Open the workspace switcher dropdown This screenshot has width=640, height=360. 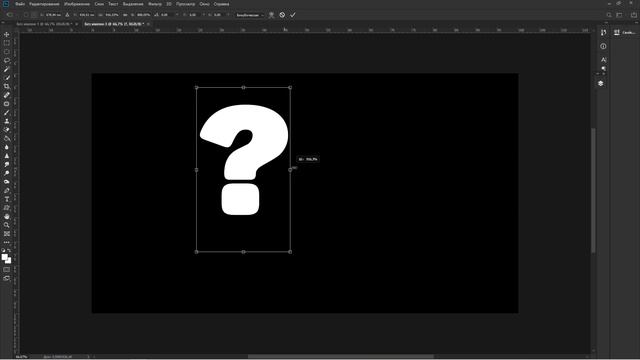pyautogui.click(x=620, y=15)
